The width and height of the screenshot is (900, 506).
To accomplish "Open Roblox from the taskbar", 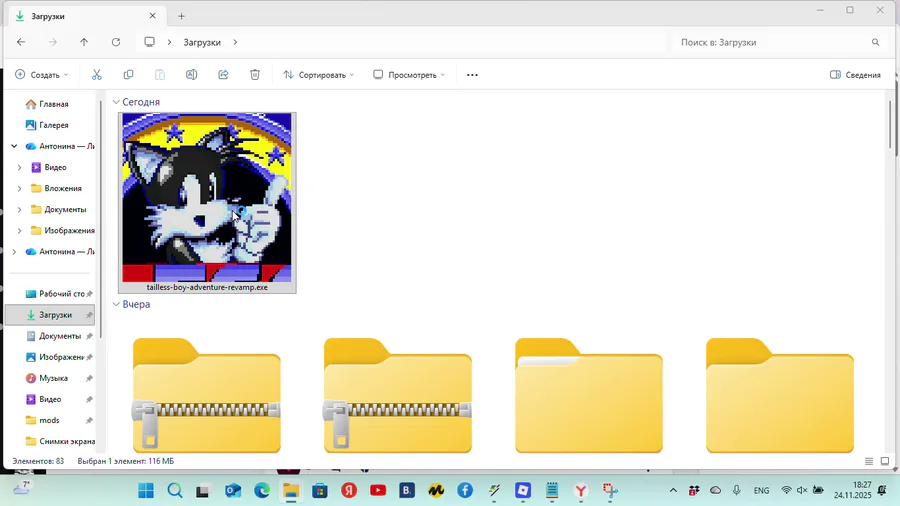I will tap(523, 491).
